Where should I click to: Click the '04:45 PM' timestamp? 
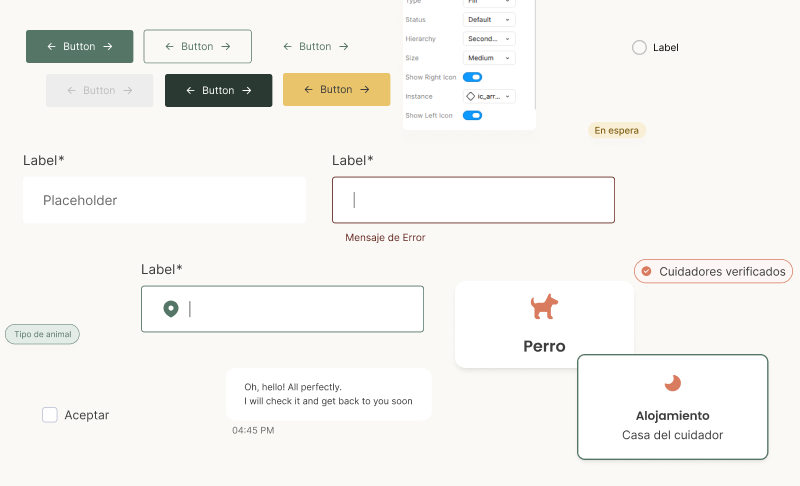(253, 430)
